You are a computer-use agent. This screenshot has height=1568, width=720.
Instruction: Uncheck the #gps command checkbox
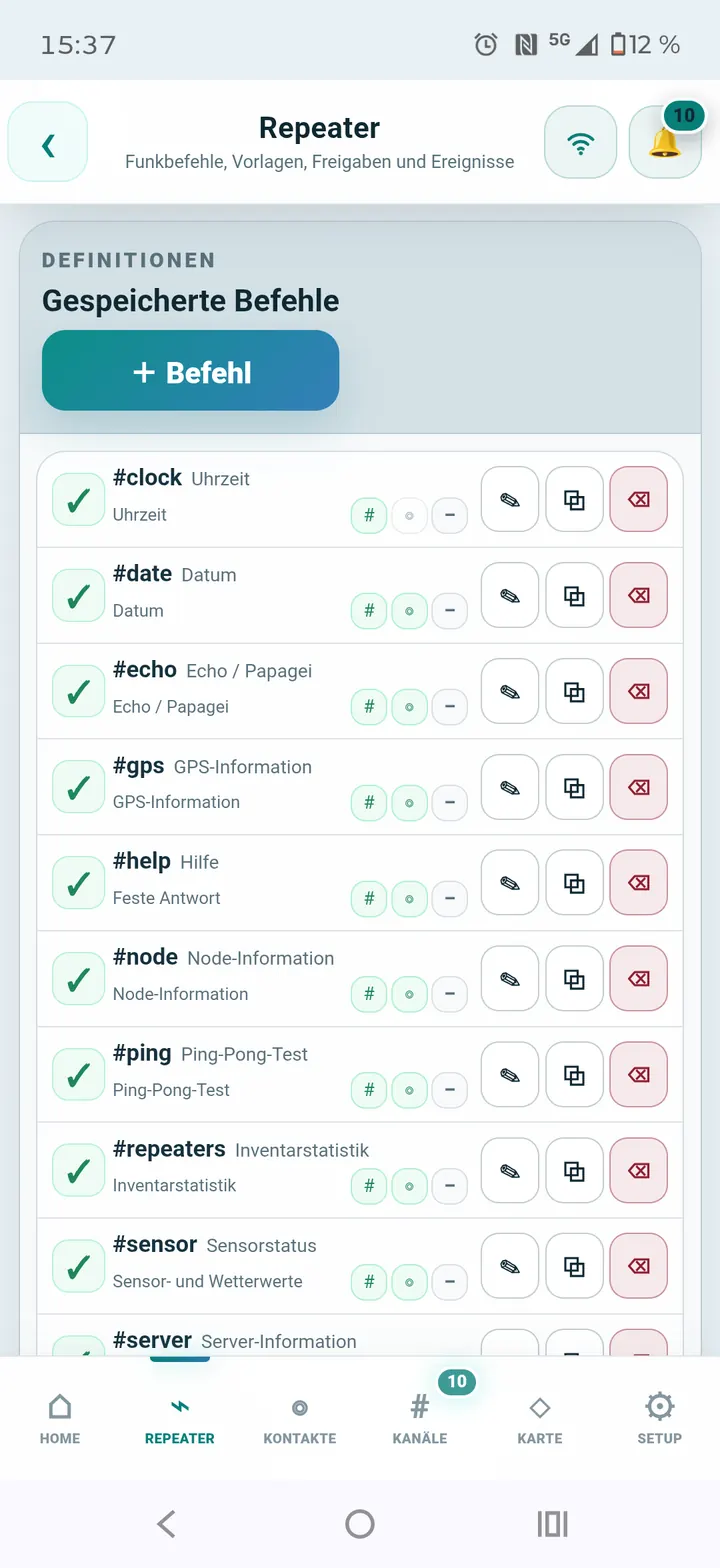point(78,787)
